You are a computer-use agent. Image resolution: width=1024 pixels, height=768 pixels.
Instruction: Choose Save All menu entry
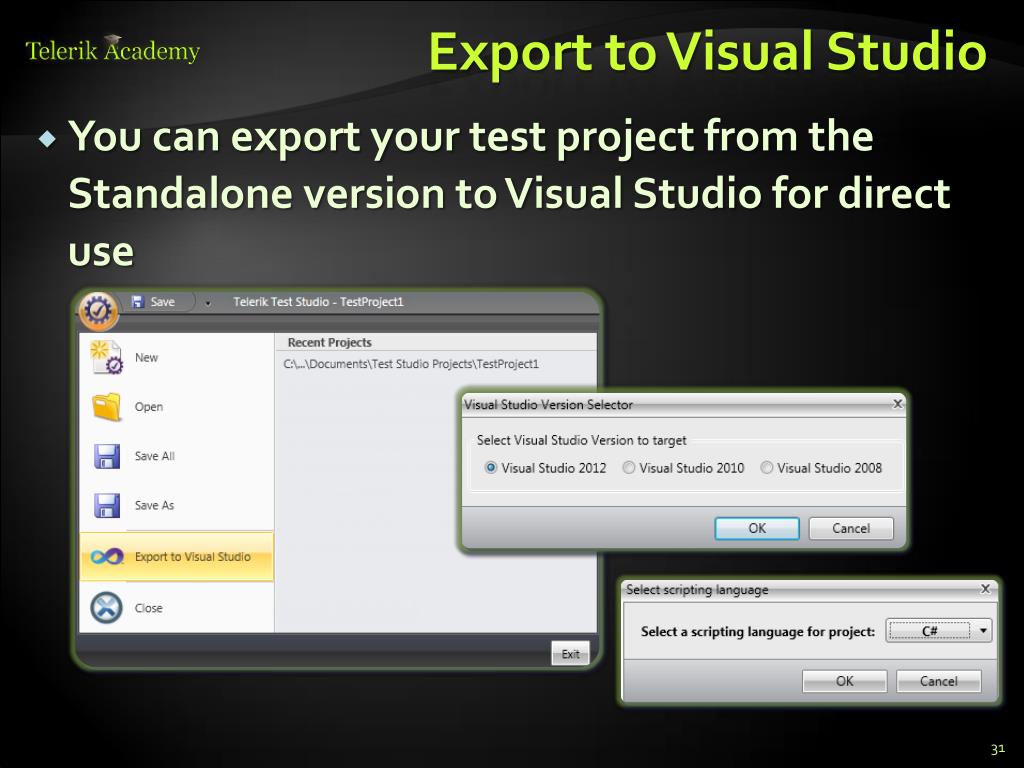coord(176,456)
